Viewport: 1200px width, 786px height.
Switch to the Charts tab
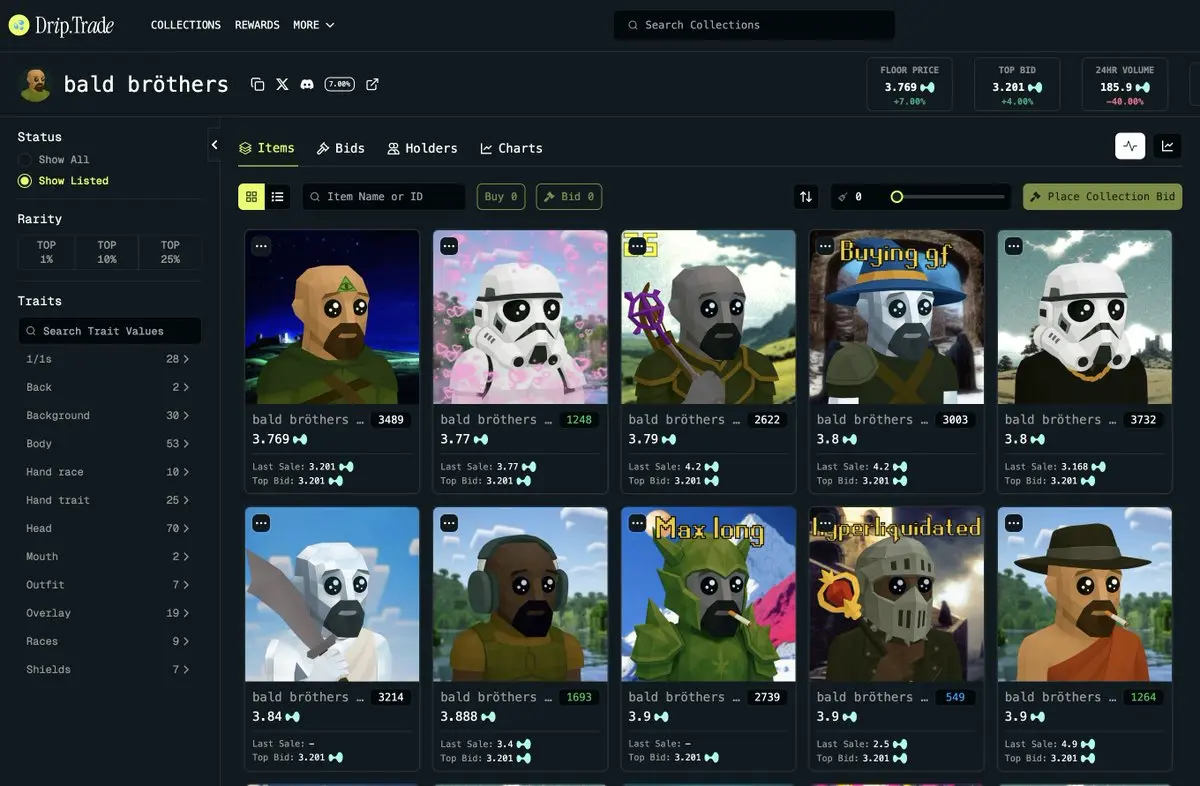point(511,148)
